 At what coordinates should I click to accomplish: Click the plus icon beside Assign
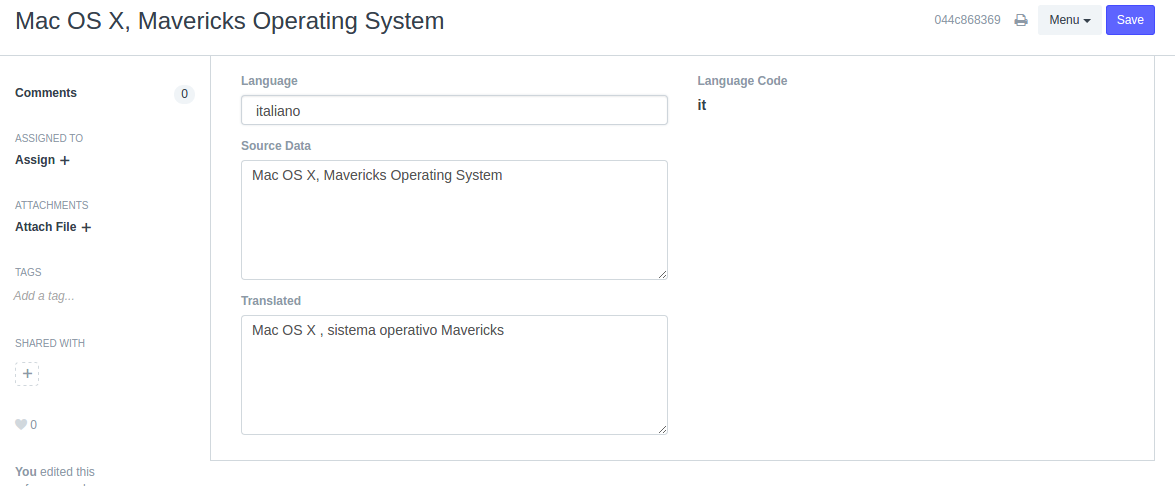tap(65, 160)
